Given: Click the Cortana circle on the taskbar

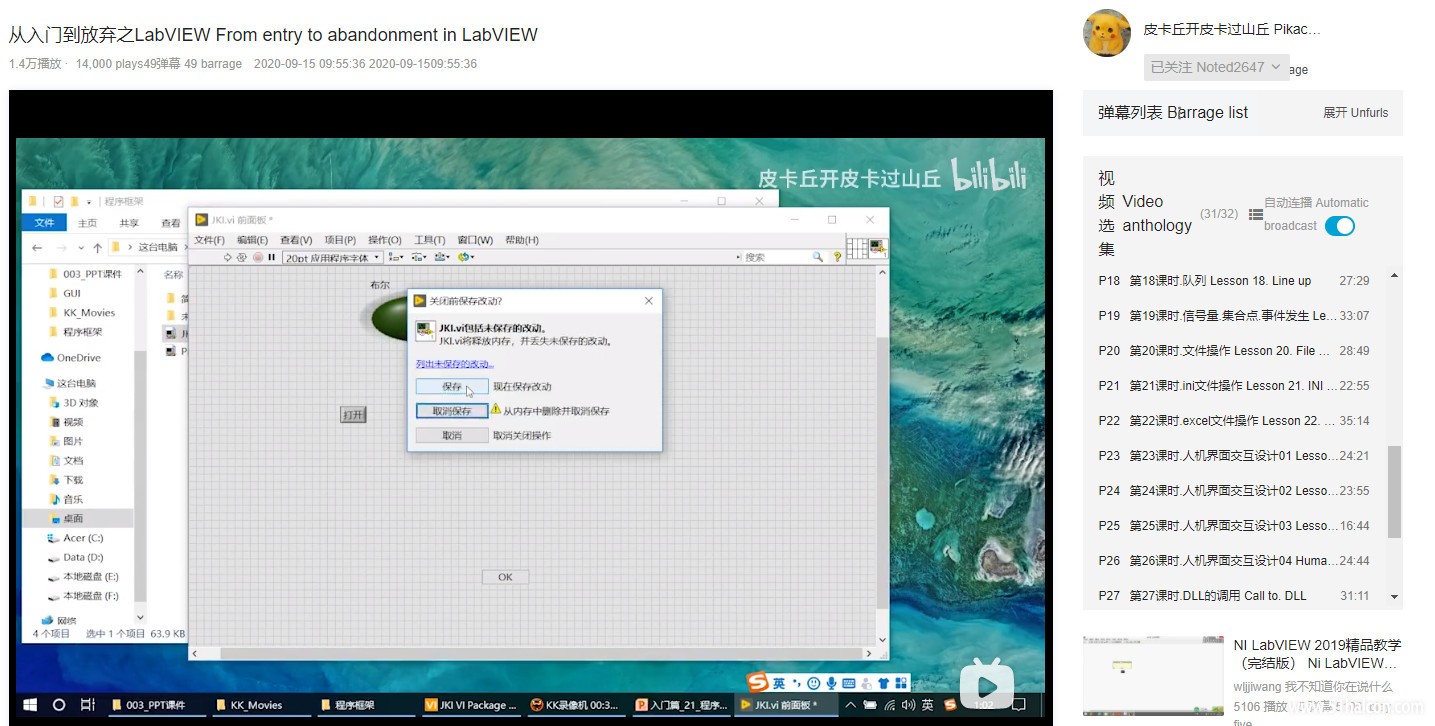Looking at the screenshot, I should pos(58,705).
